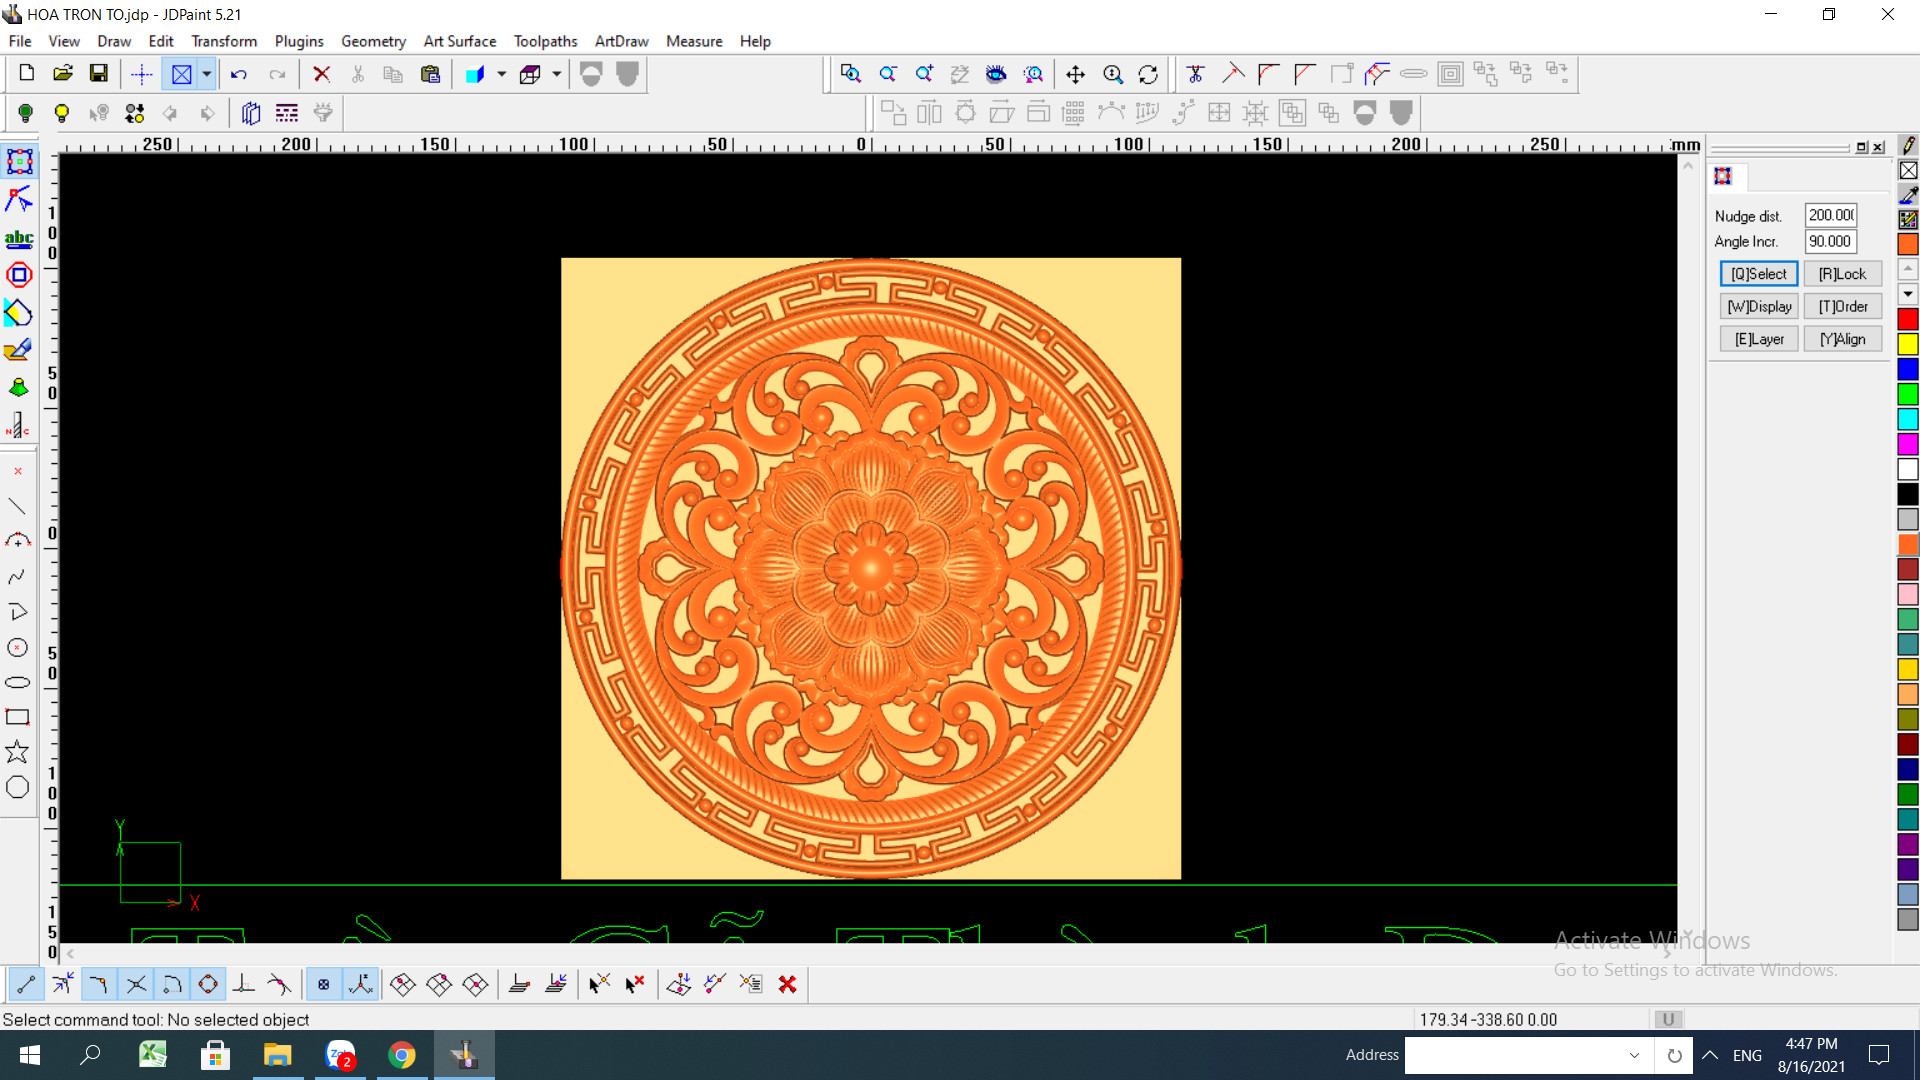Delete selection with red X icon
1920x1080 pixels.
coord(321,74)
